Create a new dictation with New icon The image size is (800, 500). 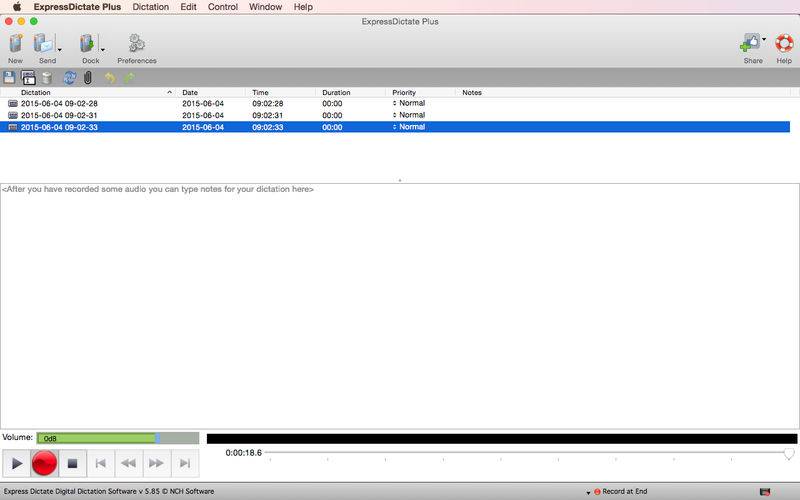coord(15,44)
